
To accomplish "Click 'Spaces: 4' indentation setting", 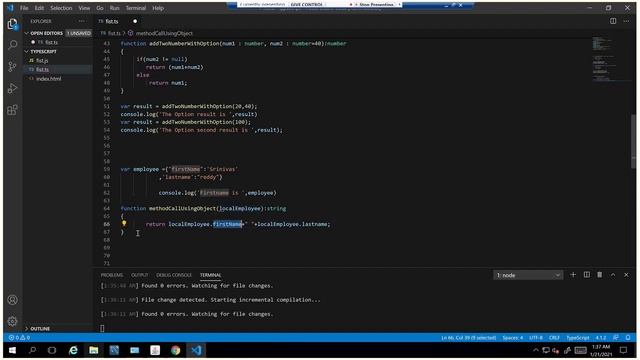I will [x=513, y=338].
